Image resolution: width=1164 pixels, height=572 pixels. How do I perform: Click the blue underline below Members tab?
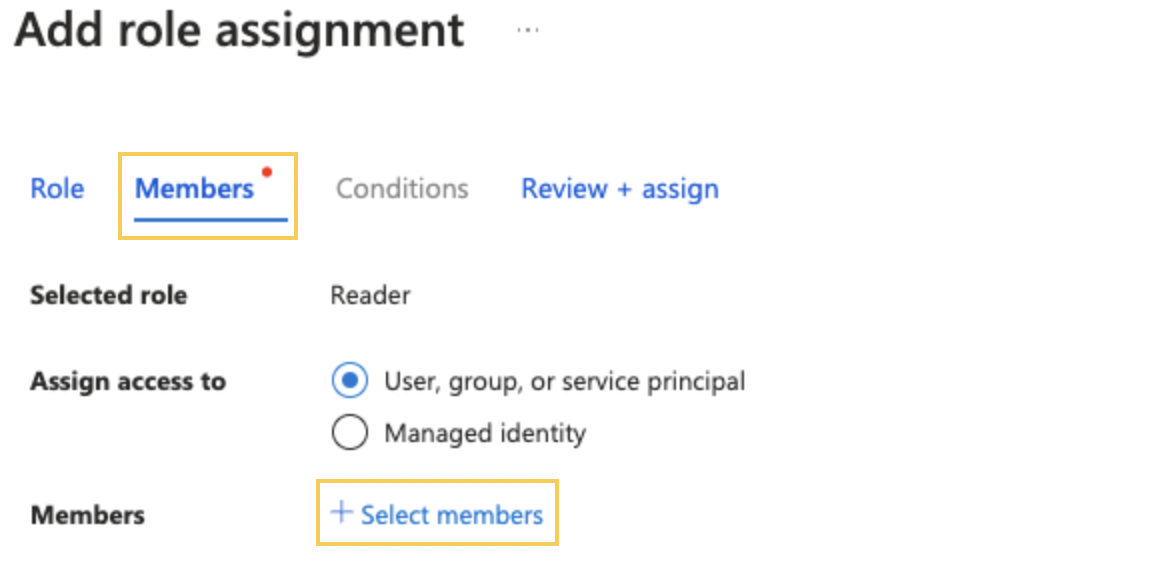coord(211,220)
